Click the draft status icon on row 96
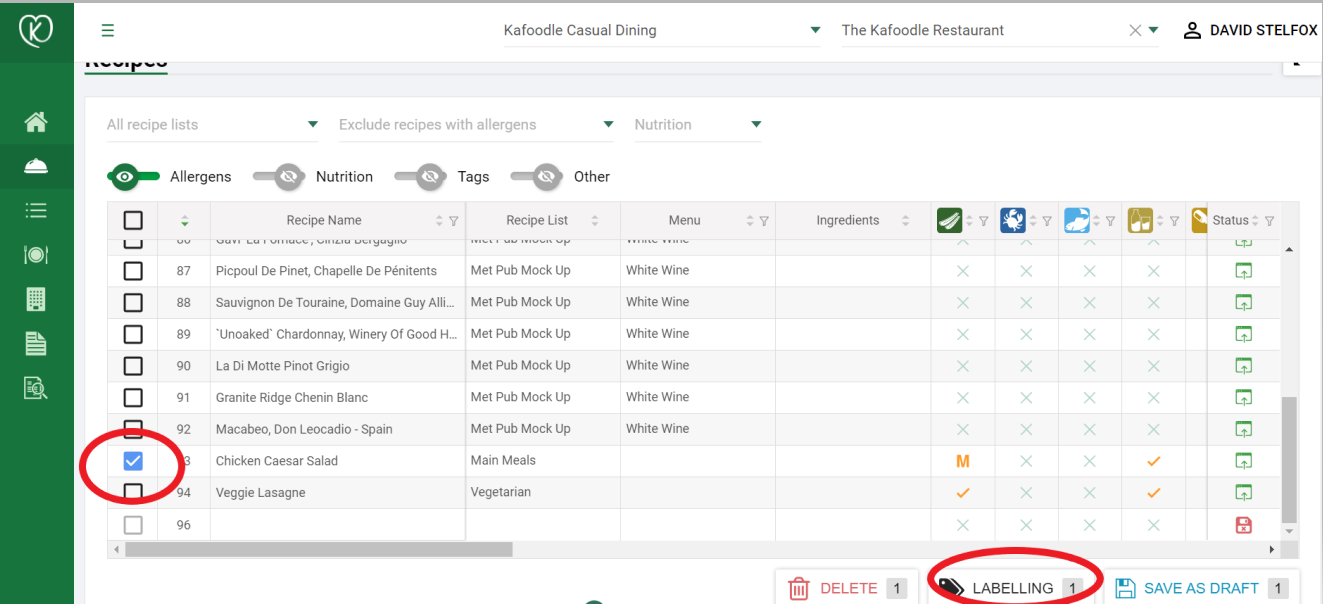This screenshot has height=604, width=1323. 1244,525
